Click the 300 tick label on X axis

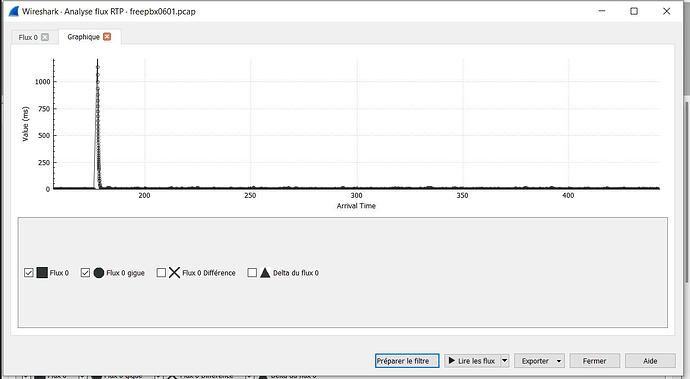(356, 195)
